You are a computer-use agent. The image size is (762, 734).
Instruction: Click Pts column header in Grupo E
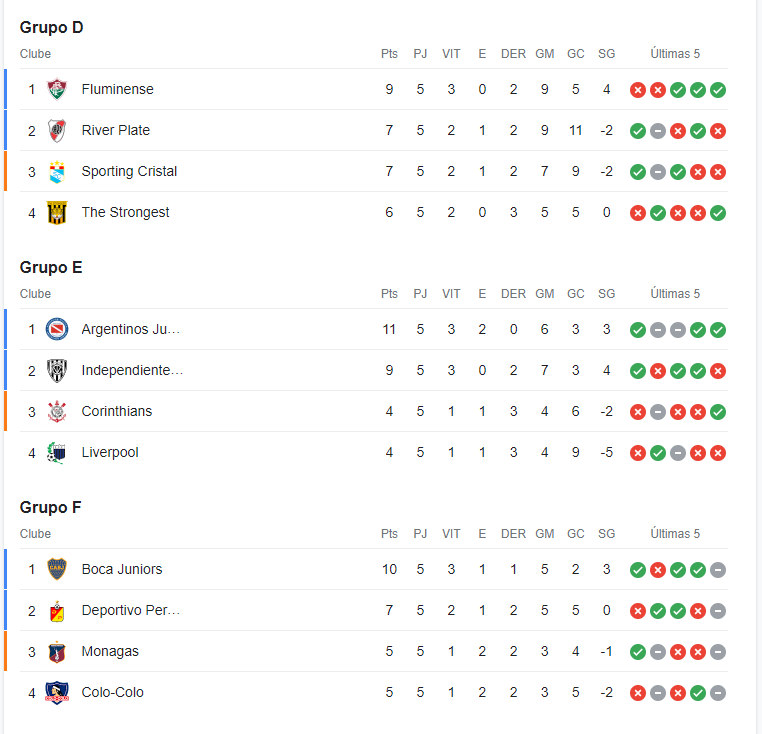coord(389,294)
